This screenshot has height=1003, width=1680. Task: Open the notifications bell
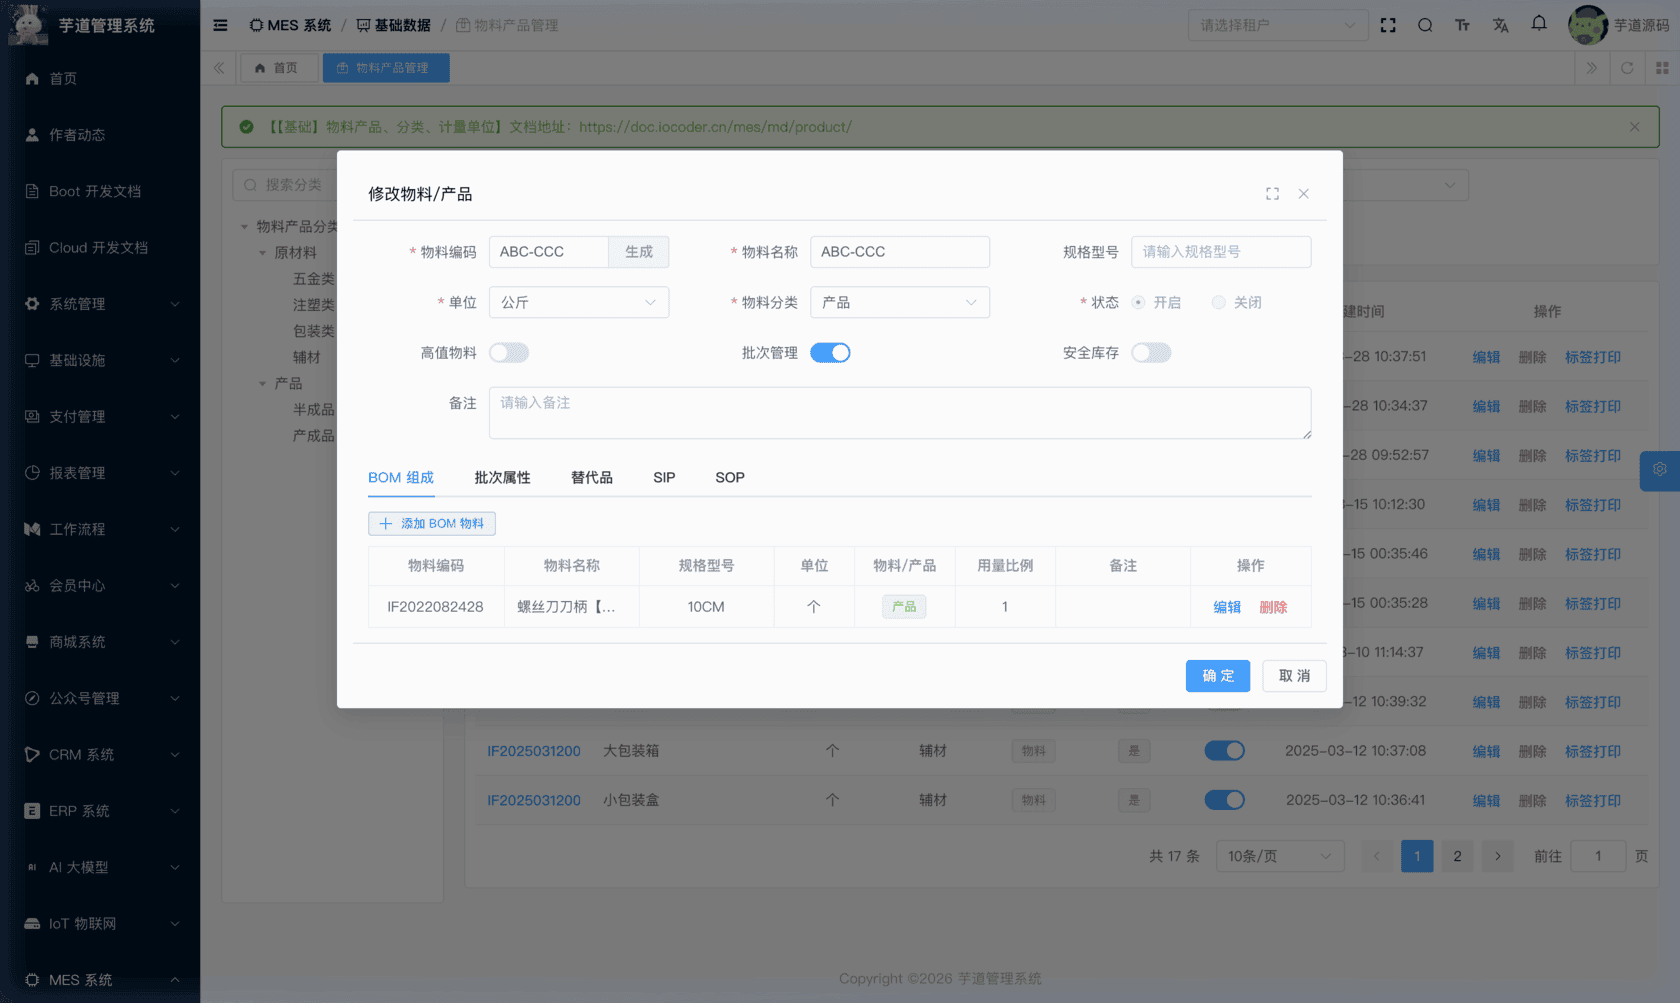(x=1538, y=25)
